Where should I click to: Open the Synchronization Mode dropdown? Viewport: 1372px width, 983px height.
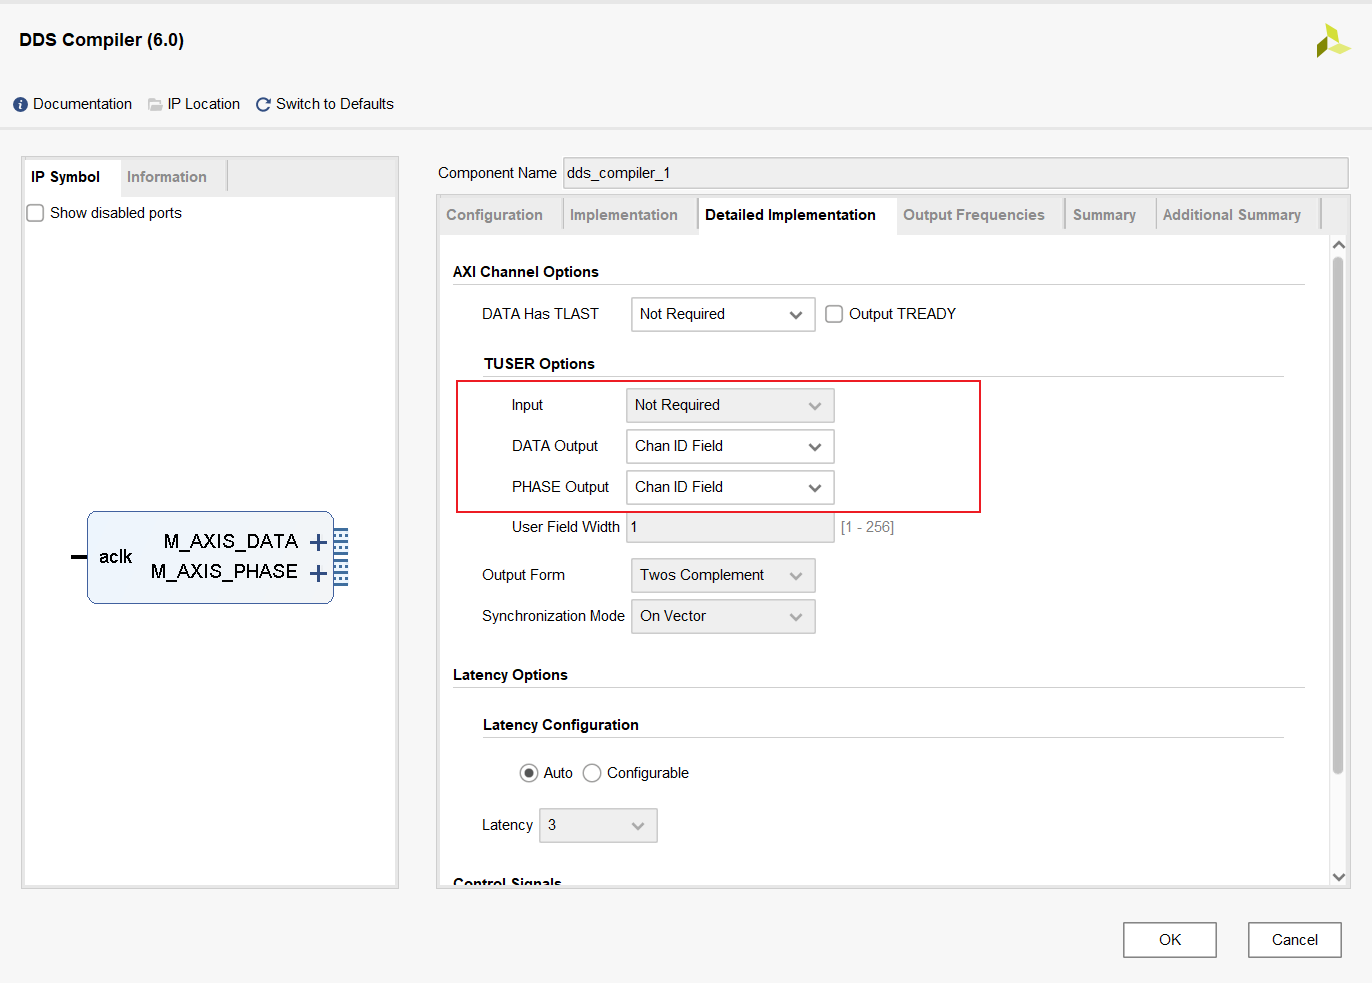tap(723, 616)
